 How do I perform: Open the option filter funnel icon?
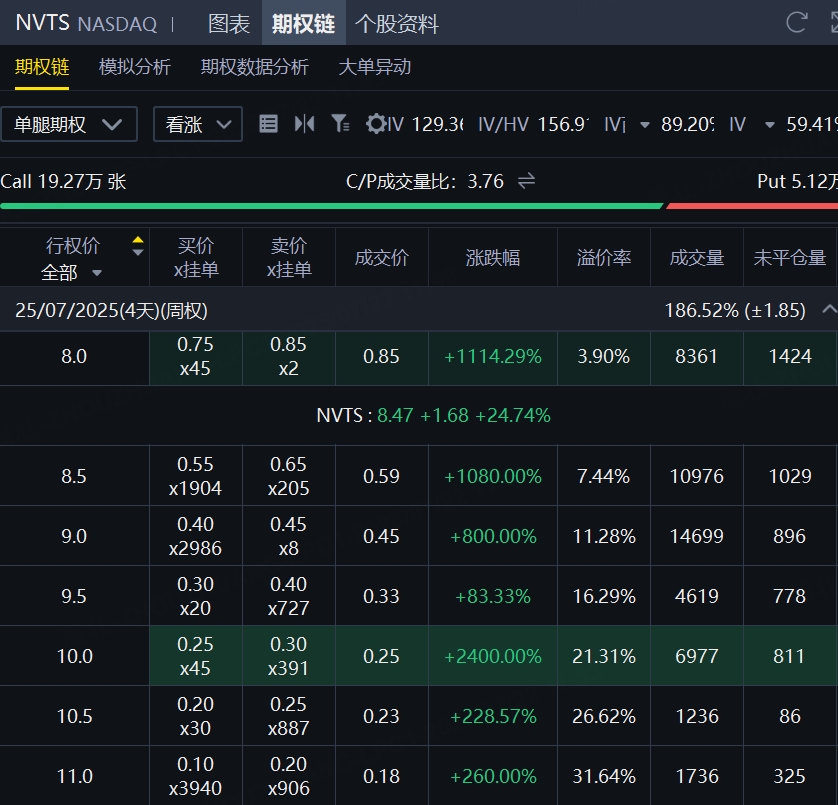[x=340, y=124]
